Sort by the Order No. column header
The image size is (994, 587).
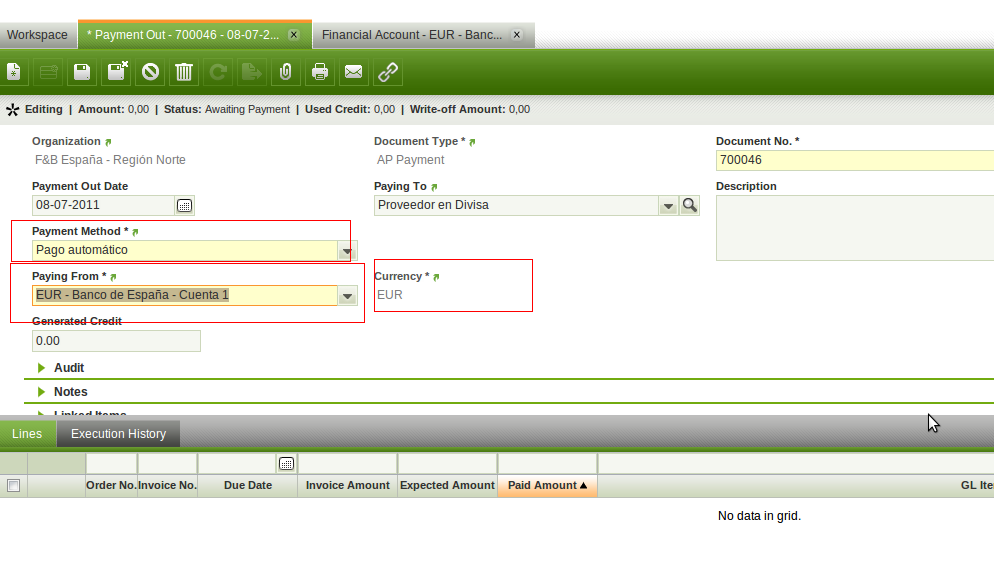(112, 486)
